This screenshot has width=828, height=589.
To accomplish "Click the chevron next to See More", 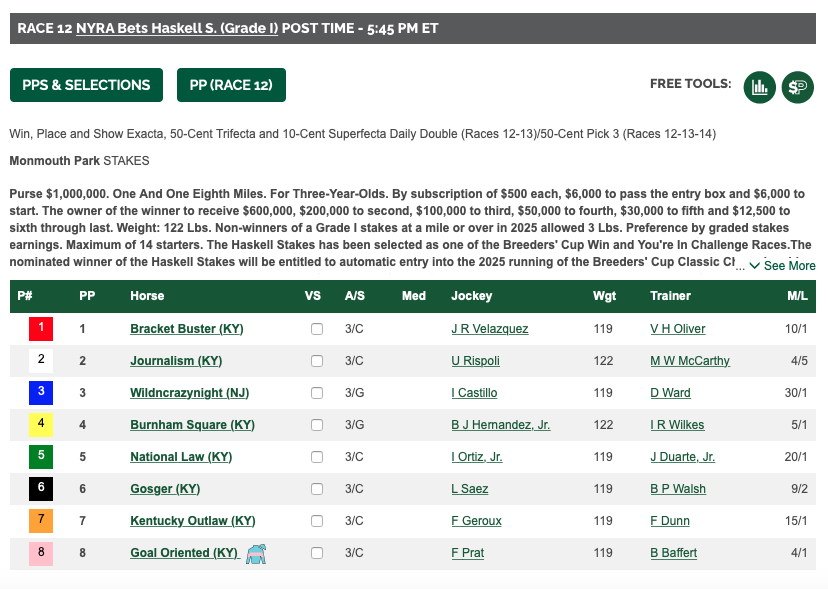I will (755, 265).
